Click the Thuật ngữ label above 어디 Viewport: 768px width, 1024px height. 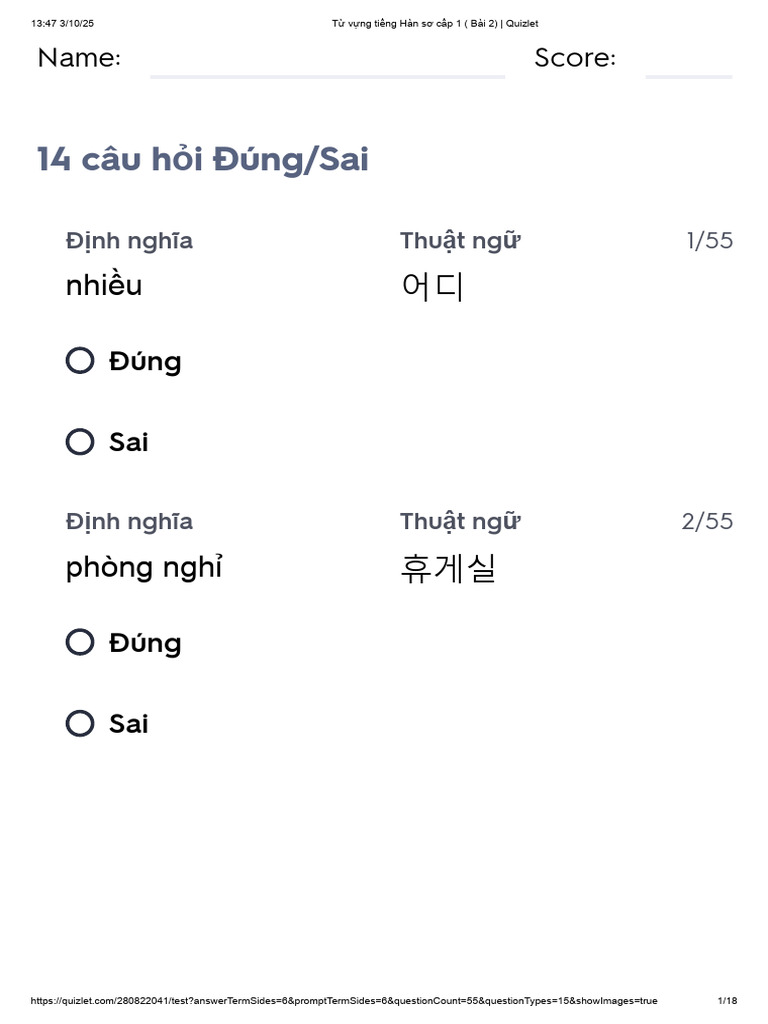[460, 241]
